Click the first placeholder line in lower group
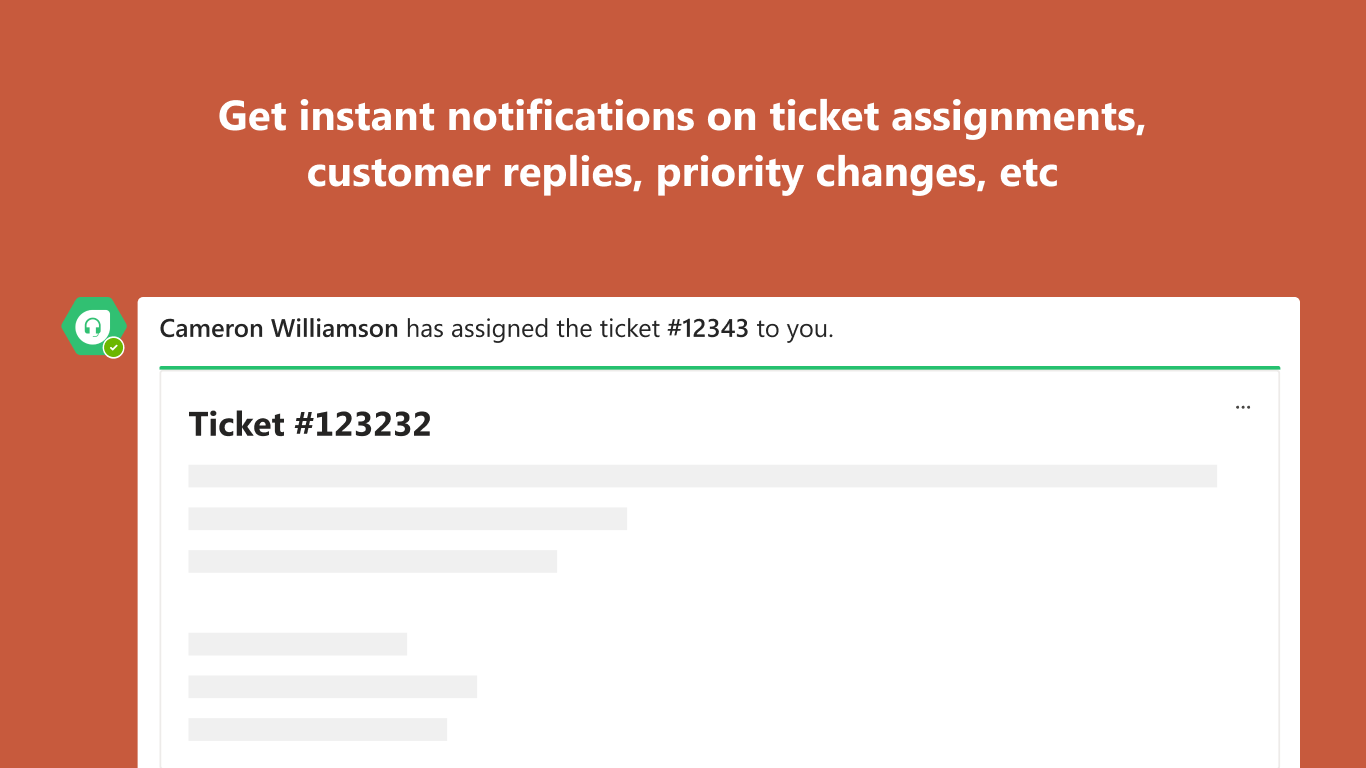The width and height of the screenshot is (1366, 768). pos(297,644)
